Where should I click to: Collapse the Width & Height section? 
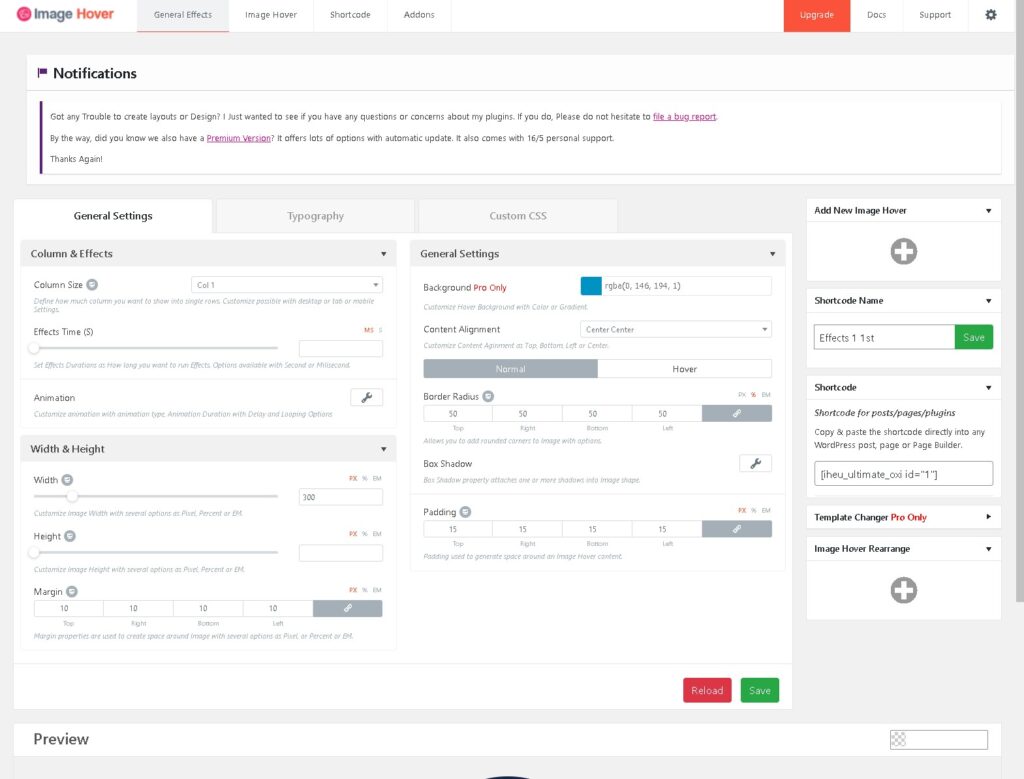tap(383, 449)
